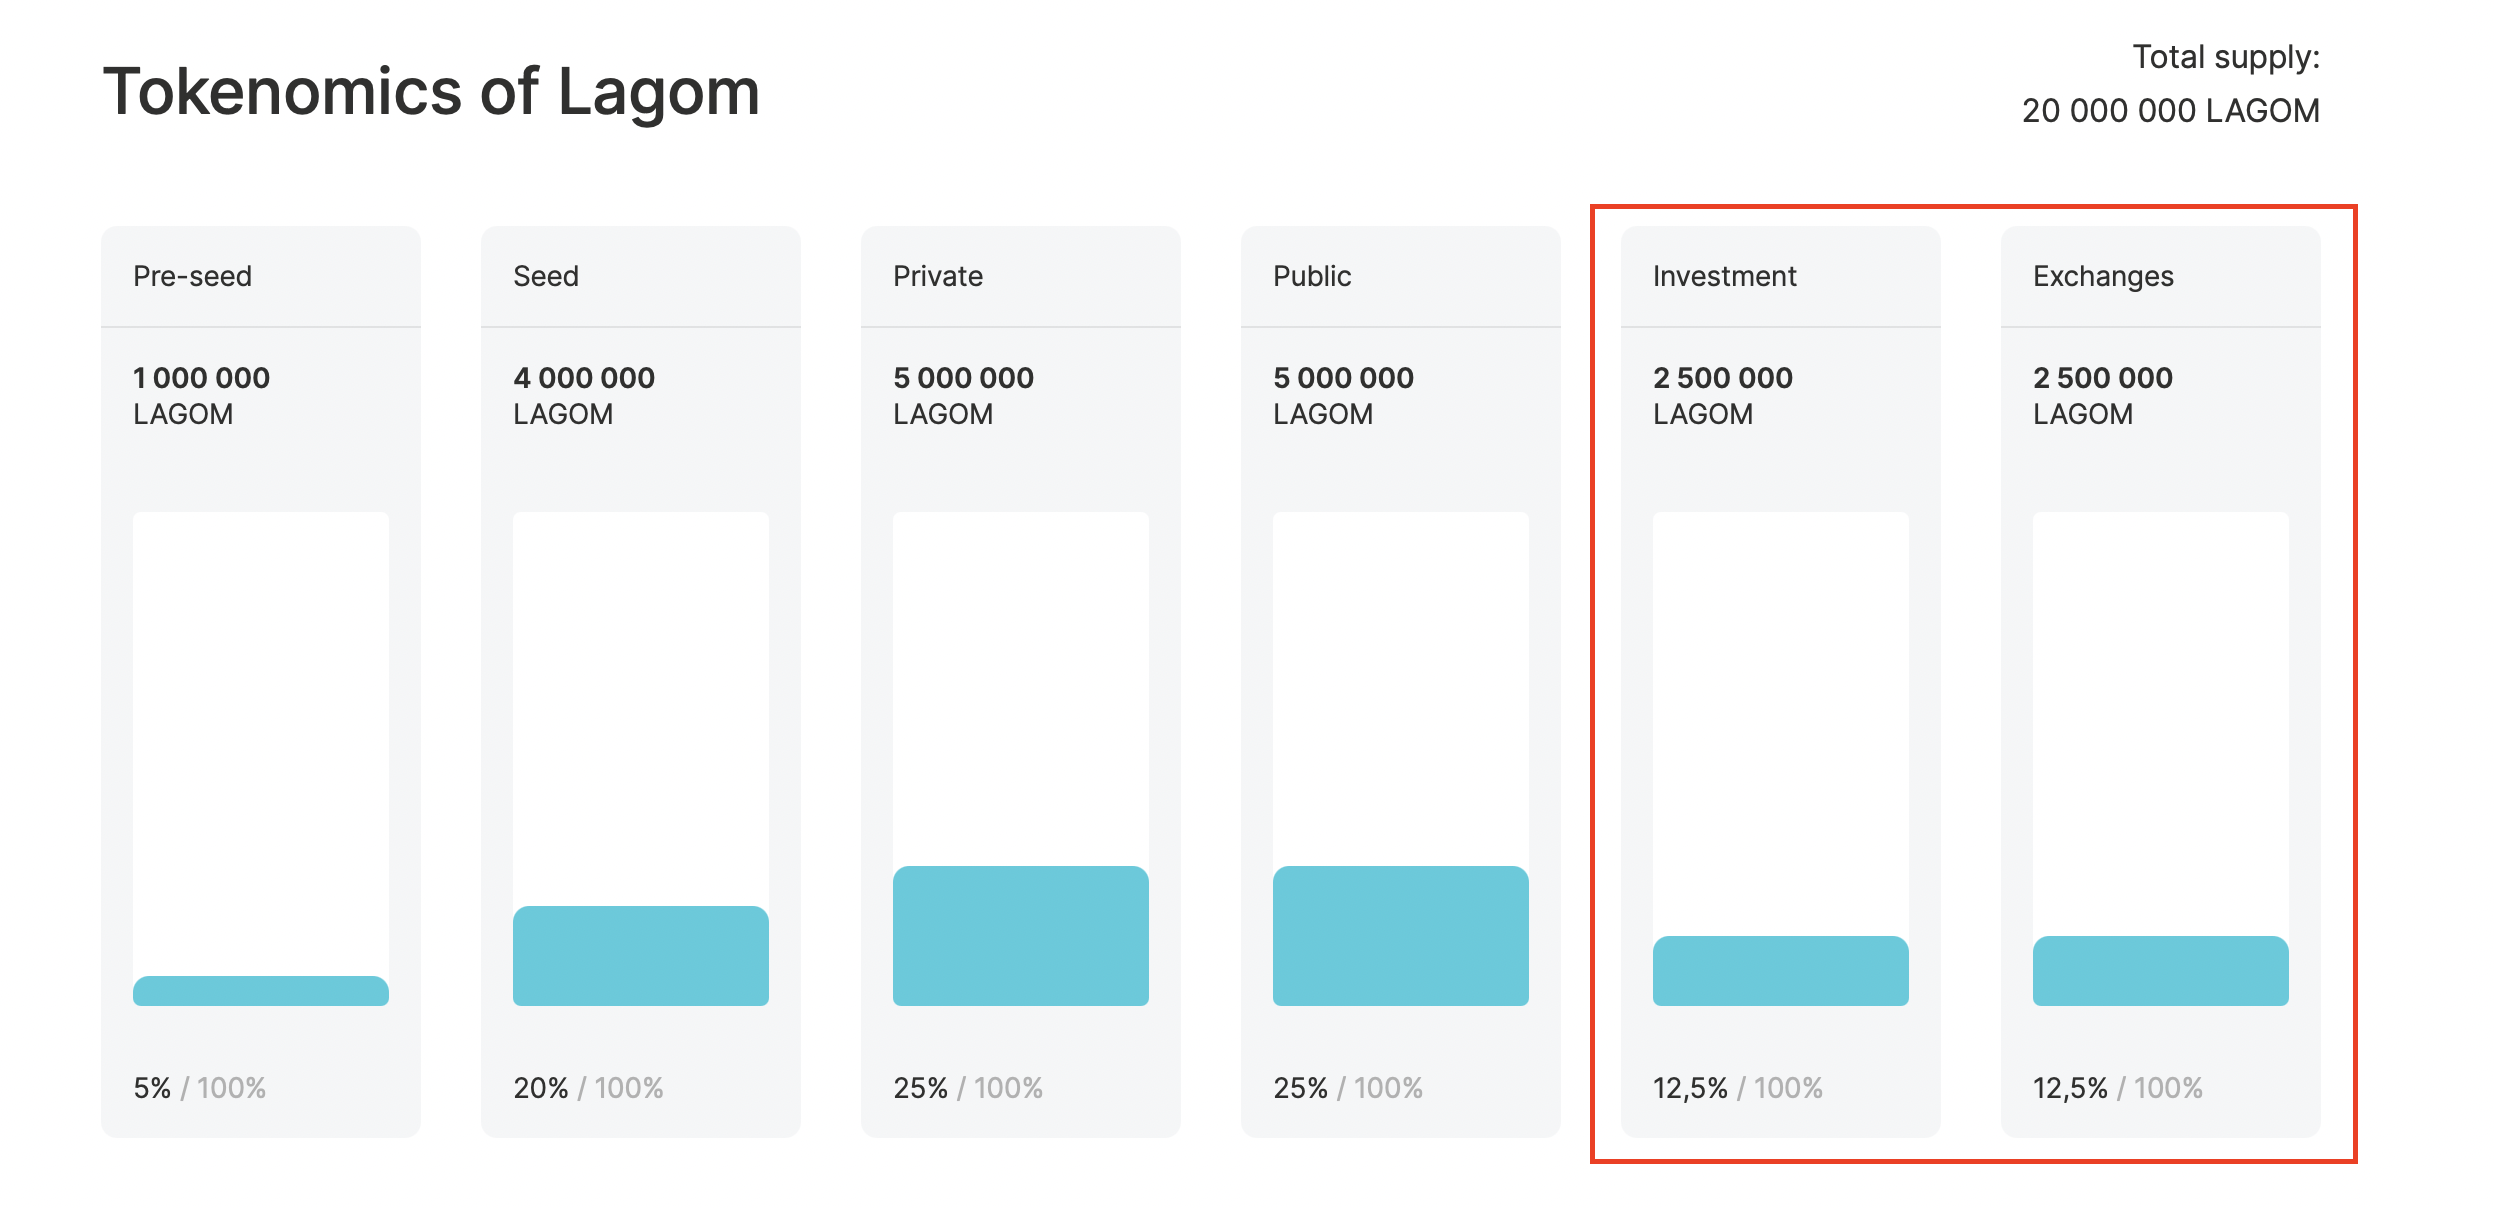2494x1208 pixels.
Task: Click the Total supply label
Action: pos(2225,57)
